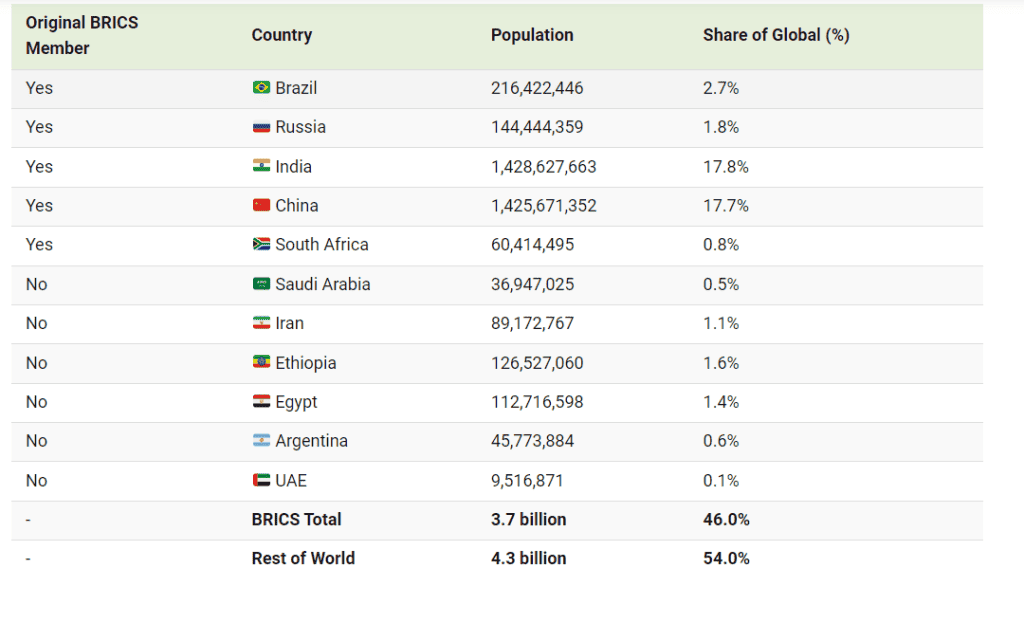
Task: Select the Population column header
Action: click(532, 35)
